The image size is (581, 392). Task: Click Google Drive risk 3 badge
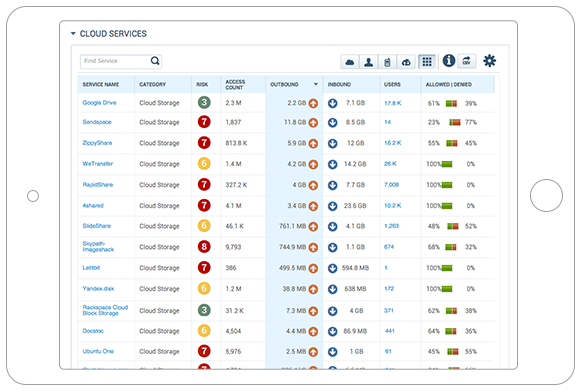(204, 102)
